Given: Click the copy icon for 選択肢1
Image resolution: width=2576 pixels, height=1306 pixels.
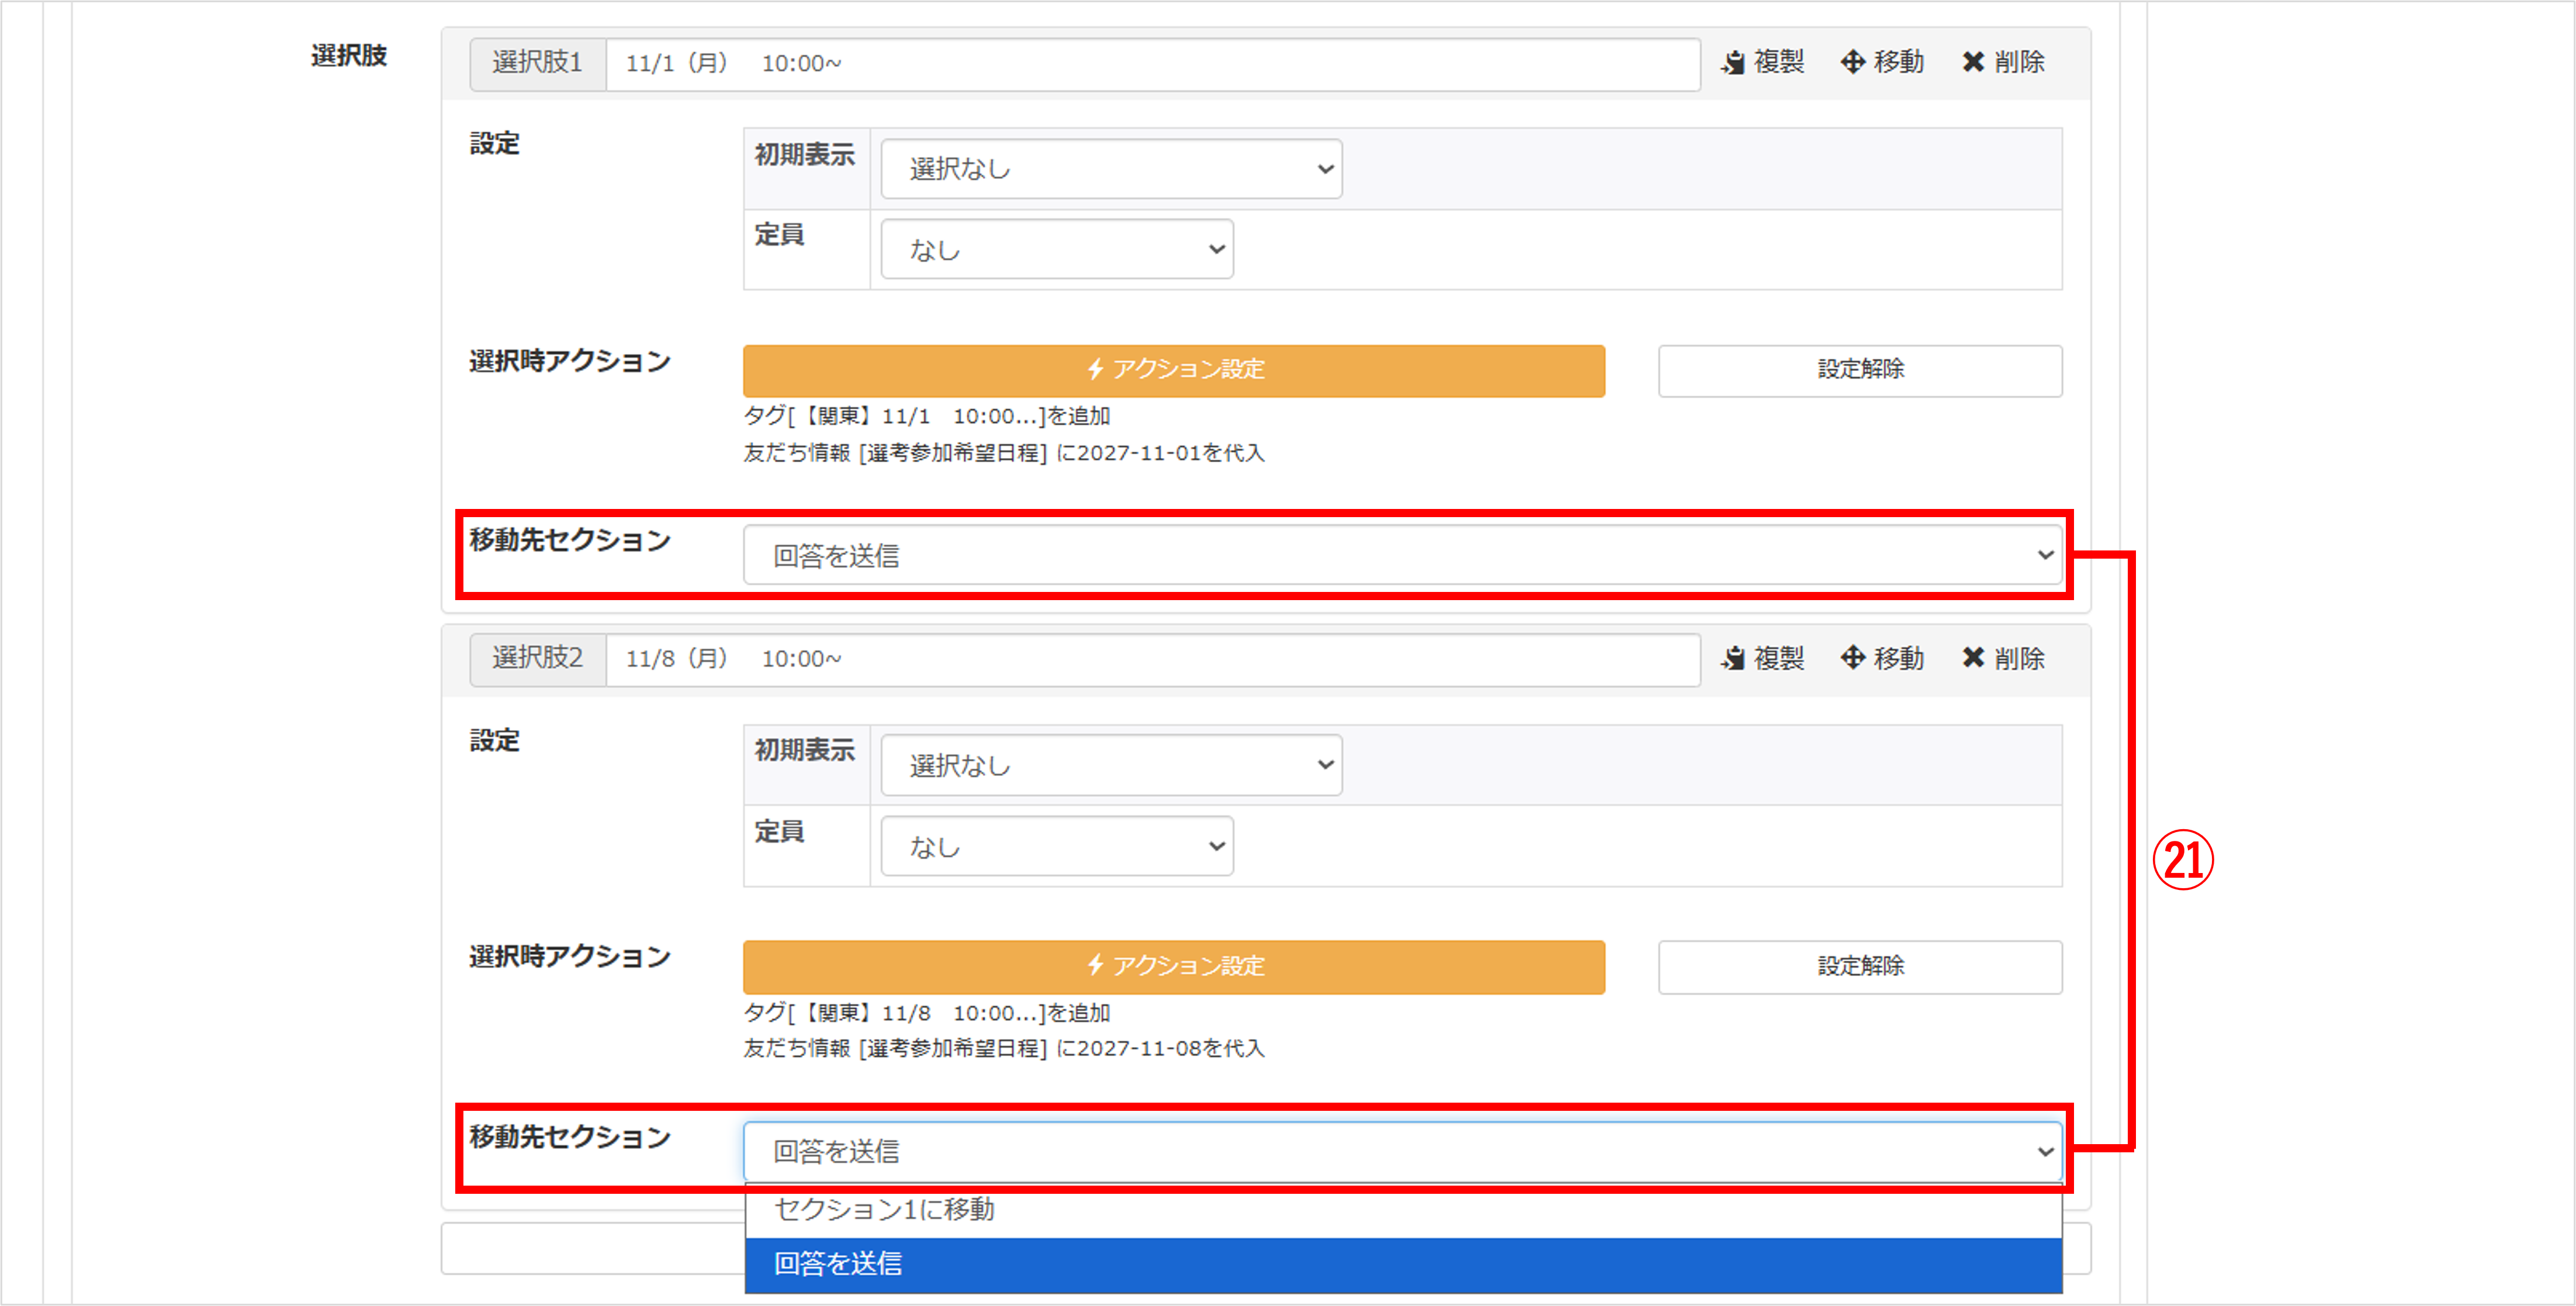Looking at the screenshot, I should [x=1733, y=62].
